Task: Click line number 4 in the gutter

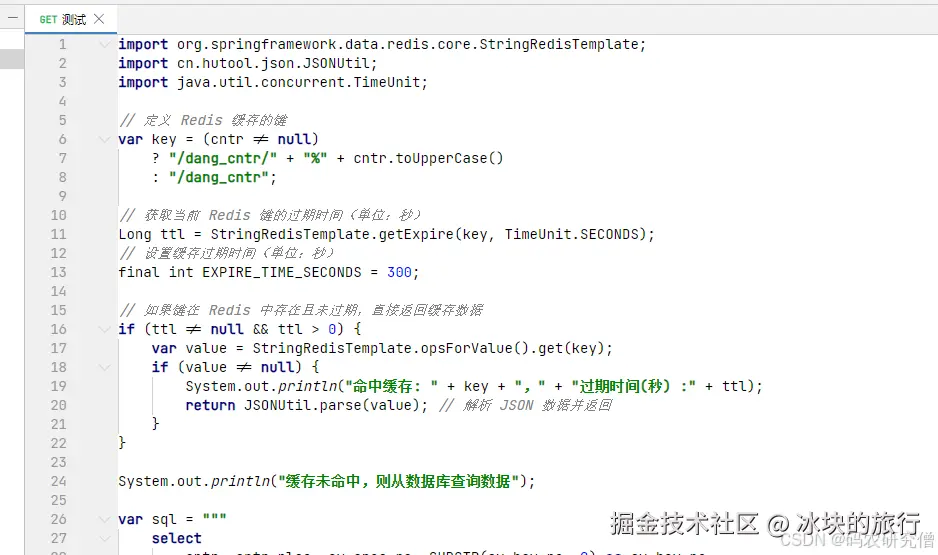Action: click(62, 102)
